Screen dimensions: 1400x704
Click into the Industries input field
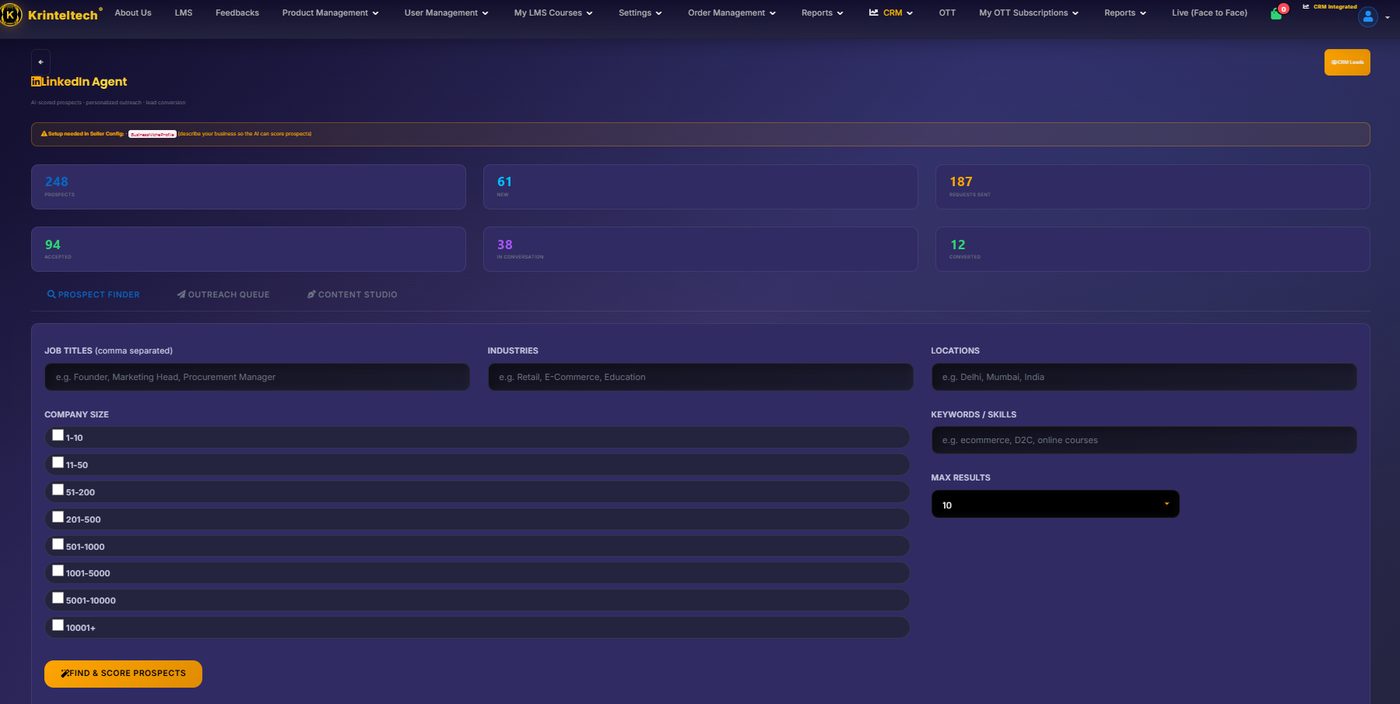700,377
